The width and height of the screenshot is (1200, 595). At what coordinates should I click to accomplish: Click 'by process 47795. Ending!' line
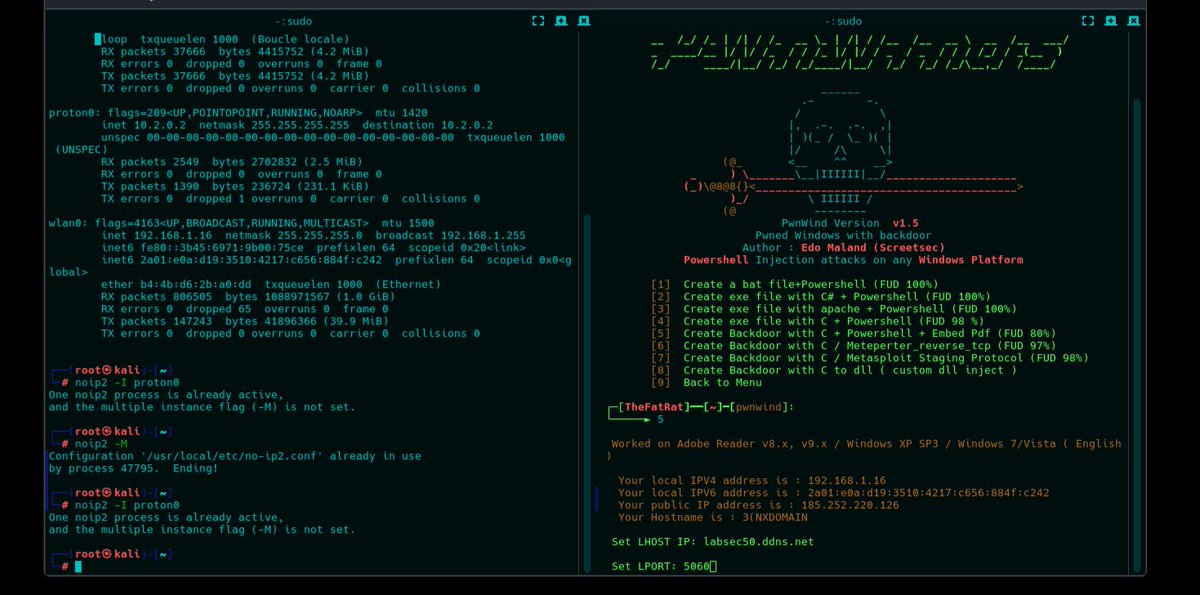[133, 468]
